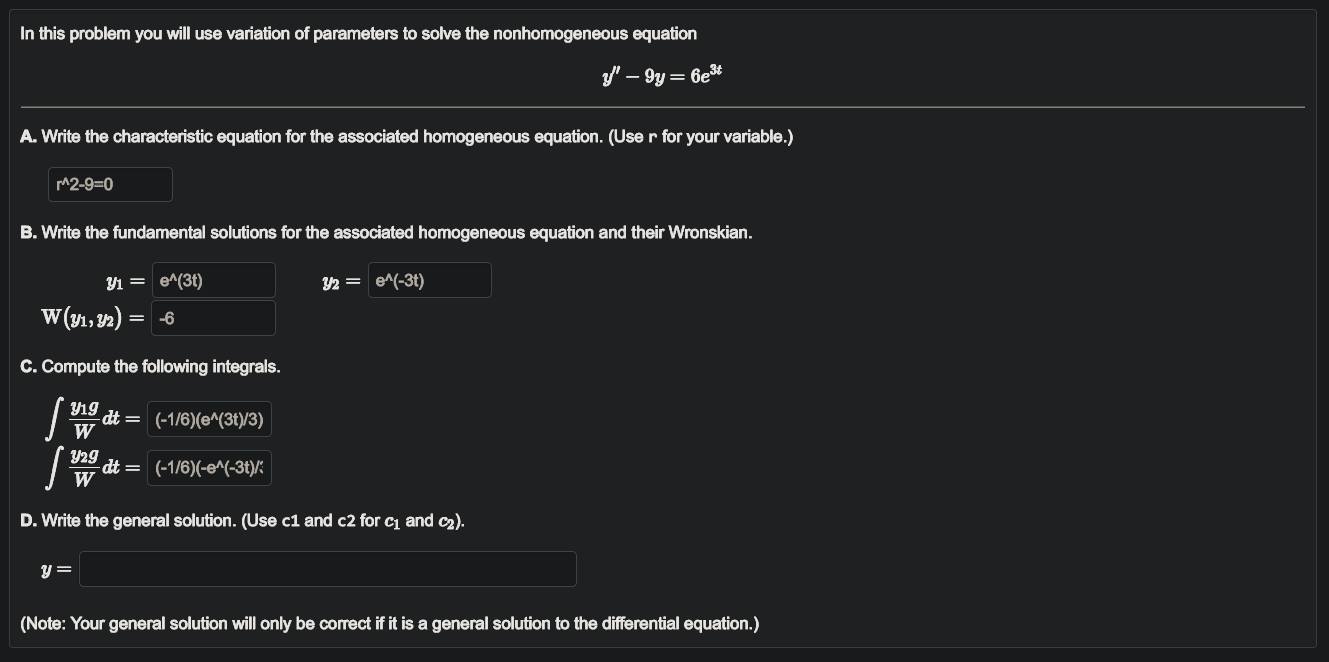Click the y1 label beside its answer box
Viewport: 1329px width, 662px height.
[x=115, y=279]
